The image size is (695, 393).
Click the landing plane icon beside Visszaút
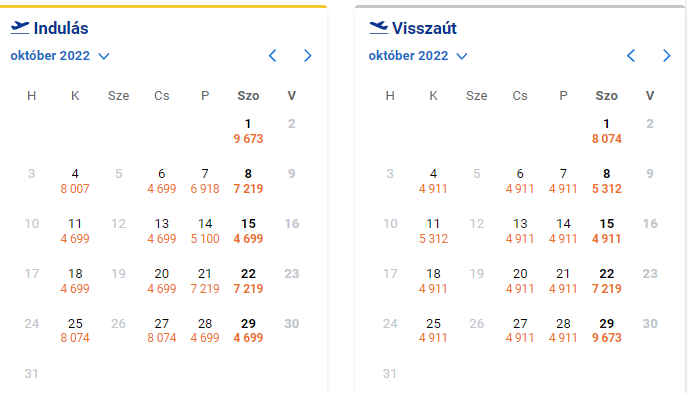[379, 27]
